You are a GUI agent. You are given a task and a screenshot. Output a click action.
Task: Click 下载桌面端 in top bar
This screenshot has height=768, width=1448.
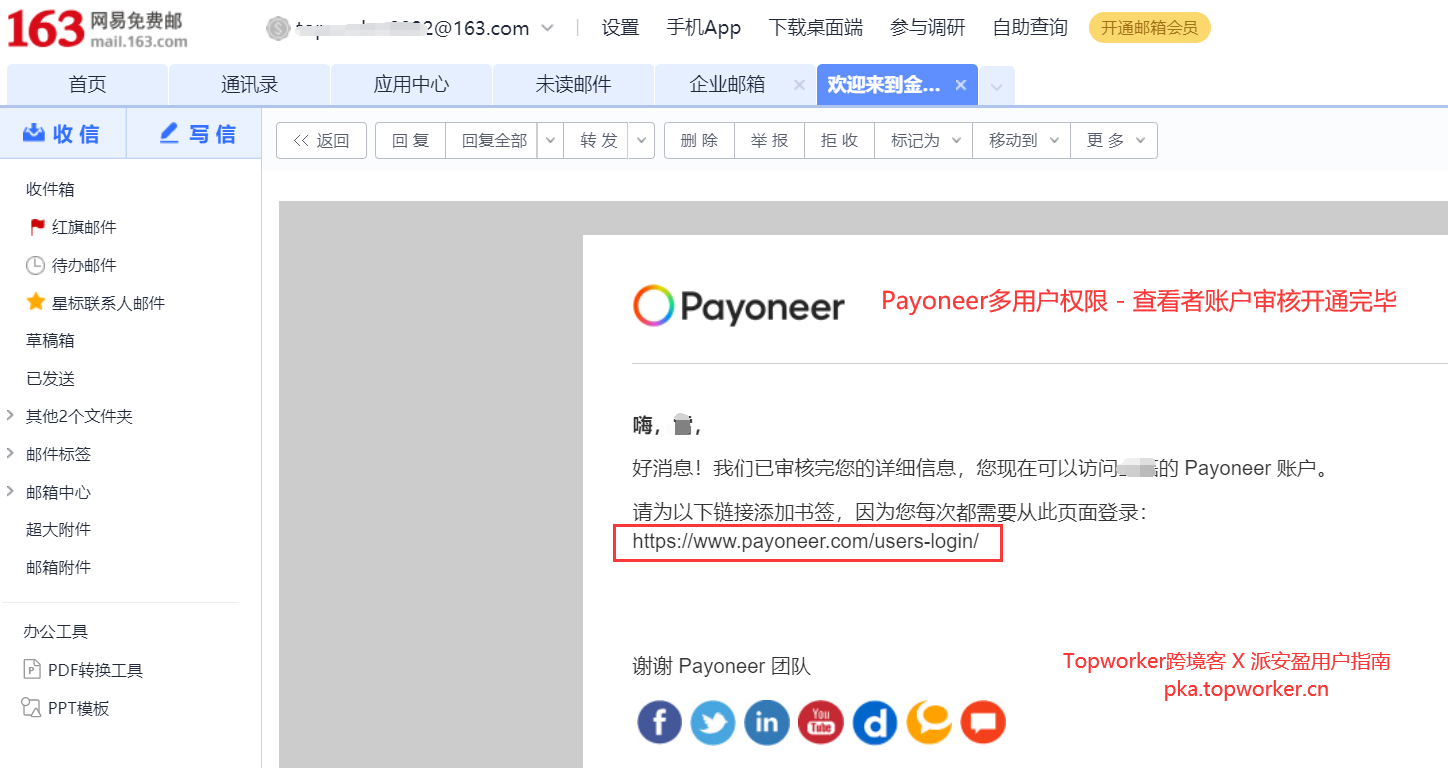[816, 28]
